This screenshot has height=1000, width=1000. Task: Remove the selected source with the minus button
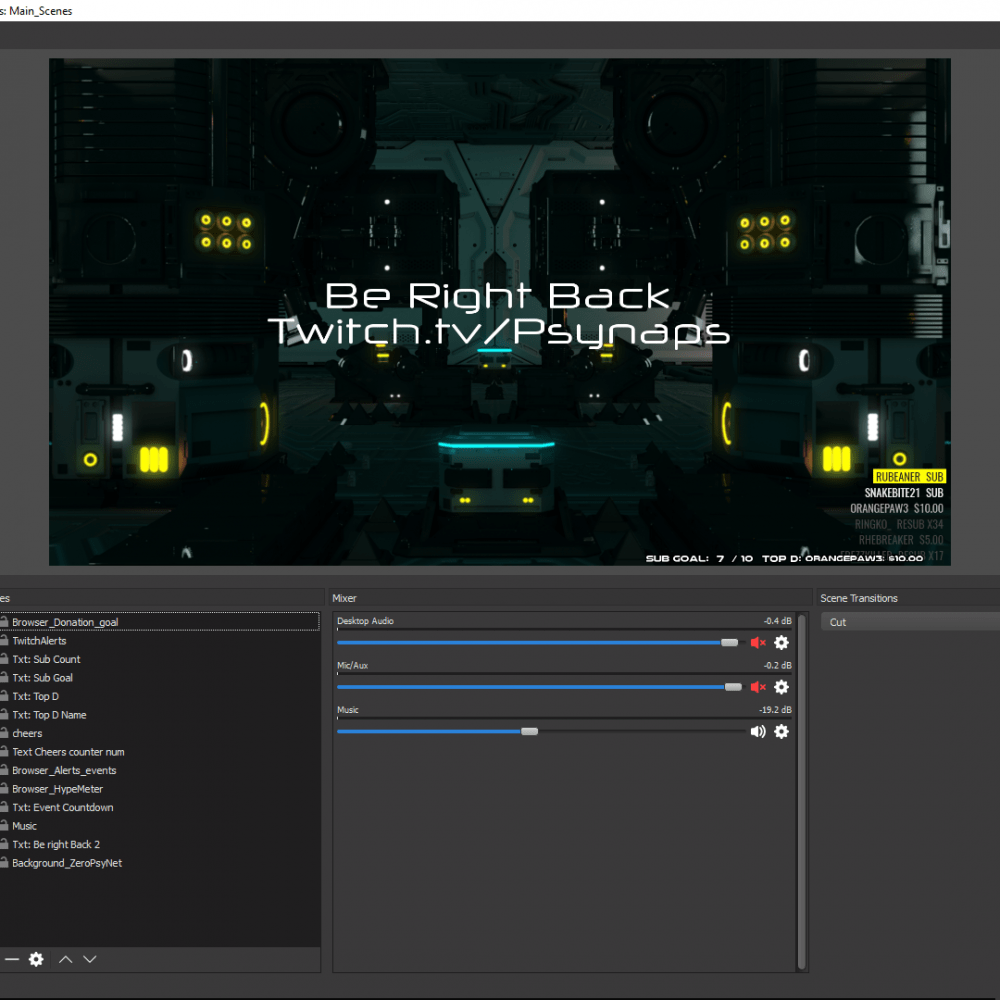(x=12, y=959)
